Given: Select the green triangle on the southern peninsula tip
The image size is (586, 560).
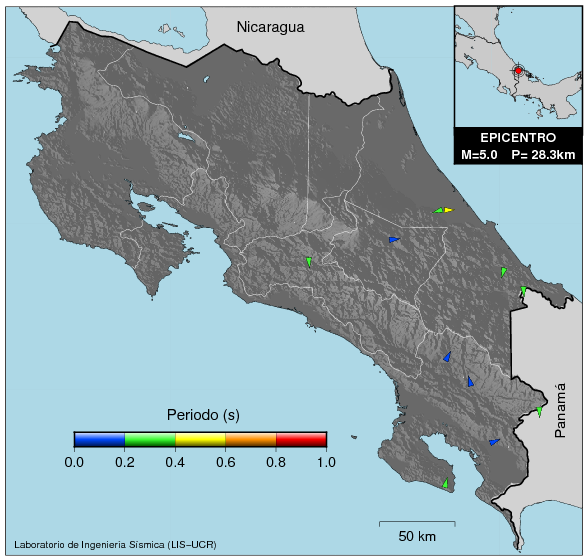Looking at the screenshot, I should tap(445, 483).
